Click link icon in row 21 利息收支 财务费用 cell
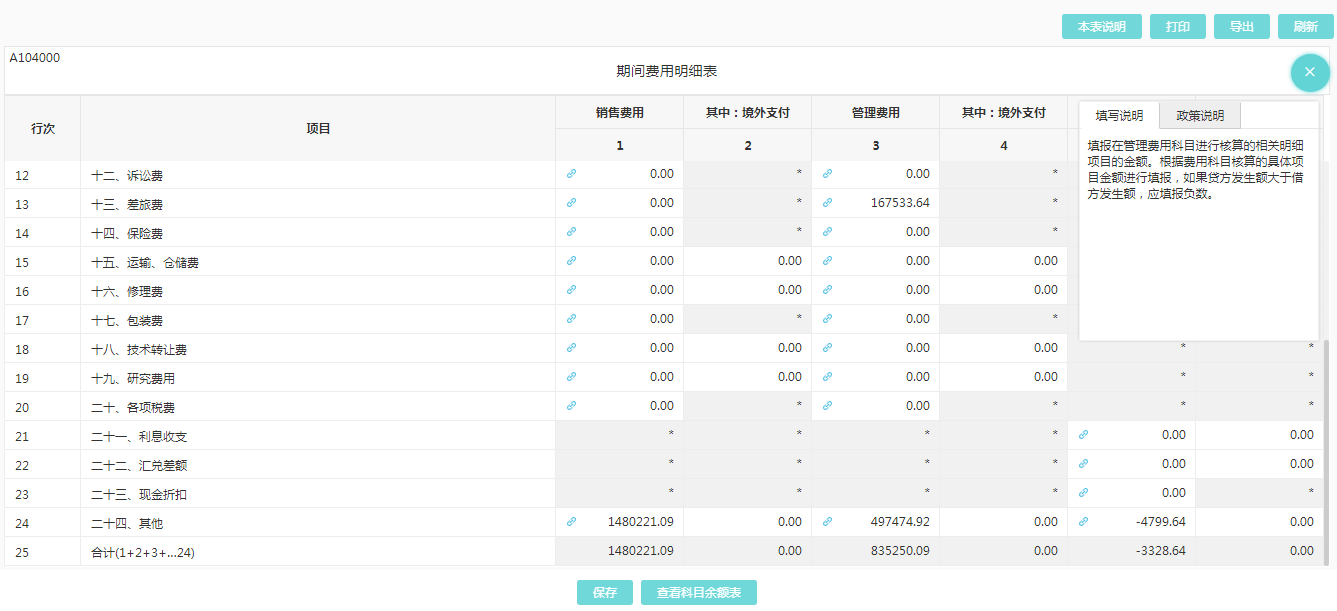 coord(1083,435)
